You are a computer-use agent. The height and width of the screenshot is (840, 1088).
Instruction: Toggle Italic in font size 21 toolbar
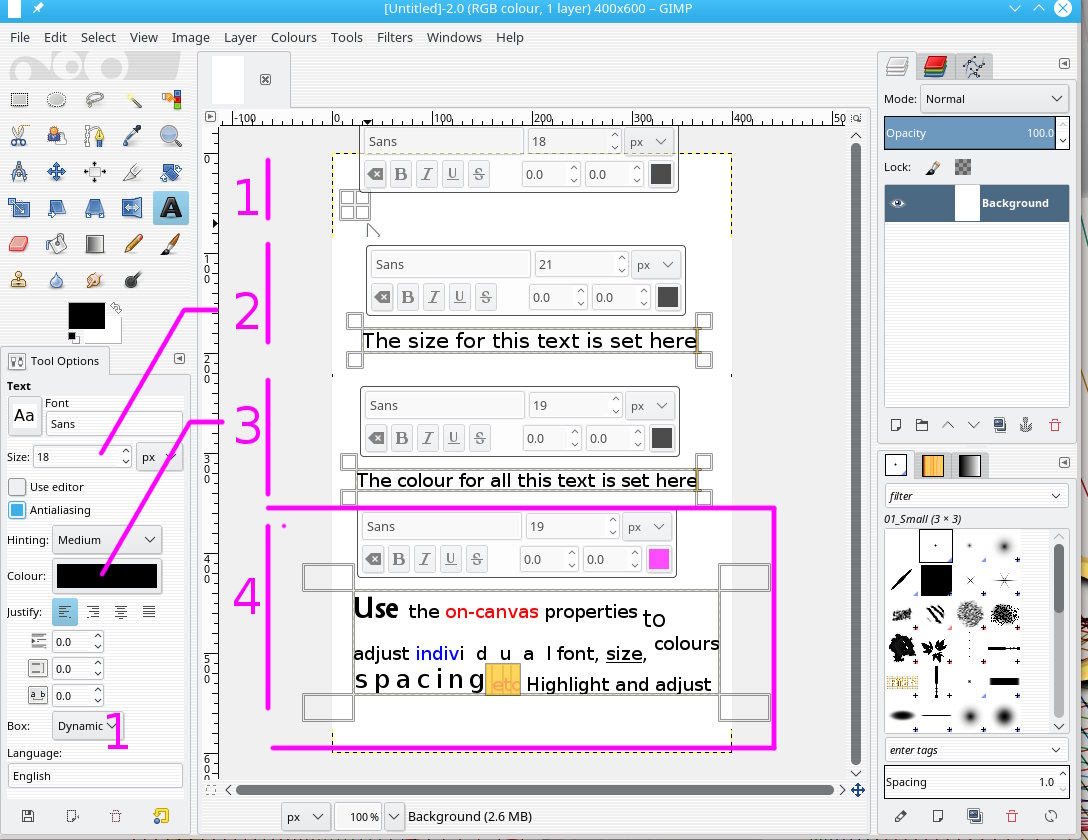434,298
